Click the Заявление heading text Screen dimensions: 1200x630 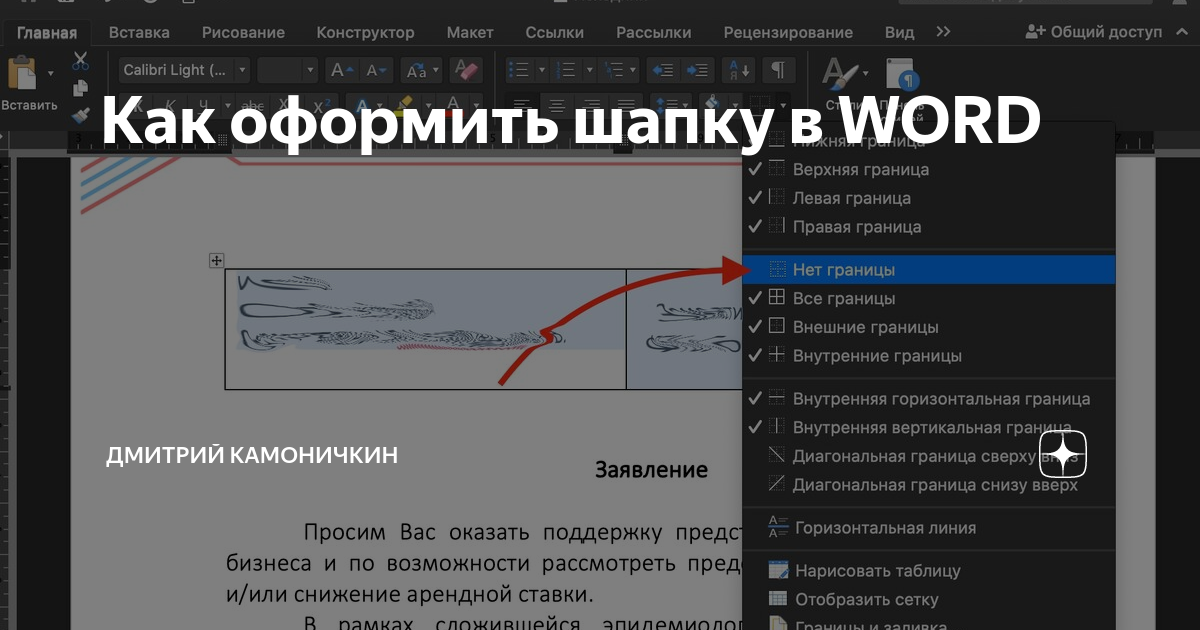pos(652,470)
